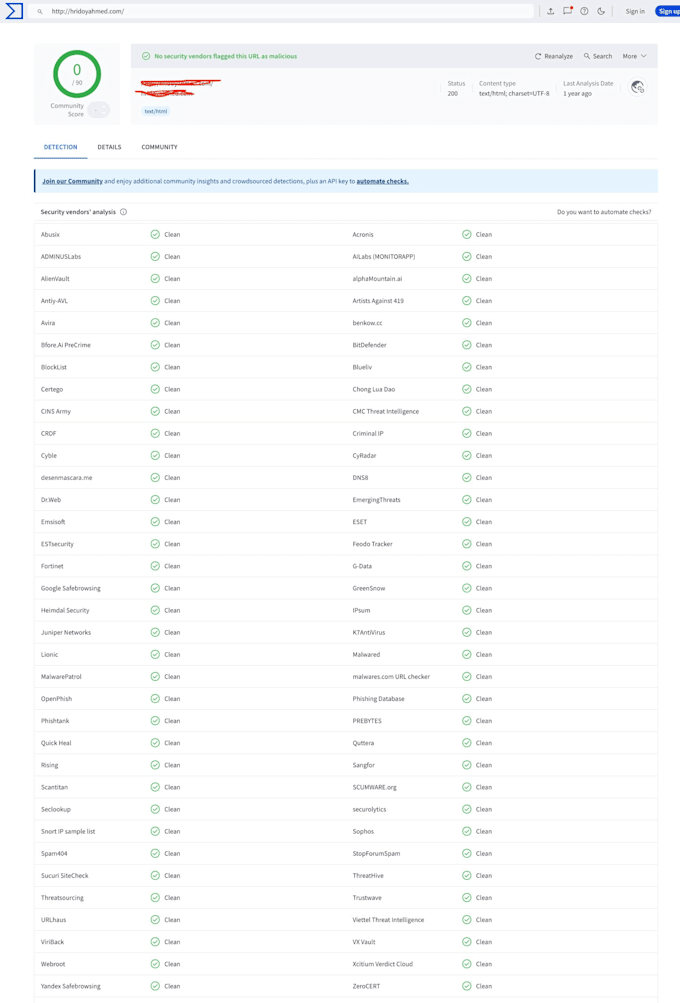Click the clean check icon for Phishtank
This screenshot has width=680, height=1003.
[x=155, y=721]
